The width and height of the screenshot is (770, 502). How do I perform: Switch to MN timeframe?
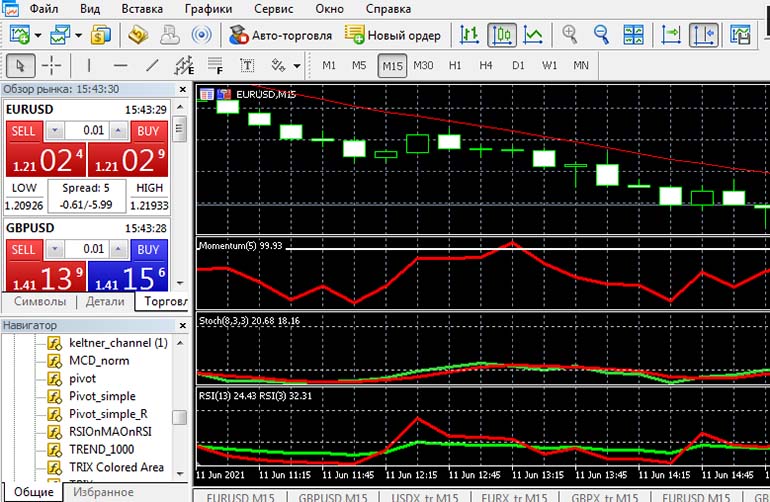pos(581,65)
